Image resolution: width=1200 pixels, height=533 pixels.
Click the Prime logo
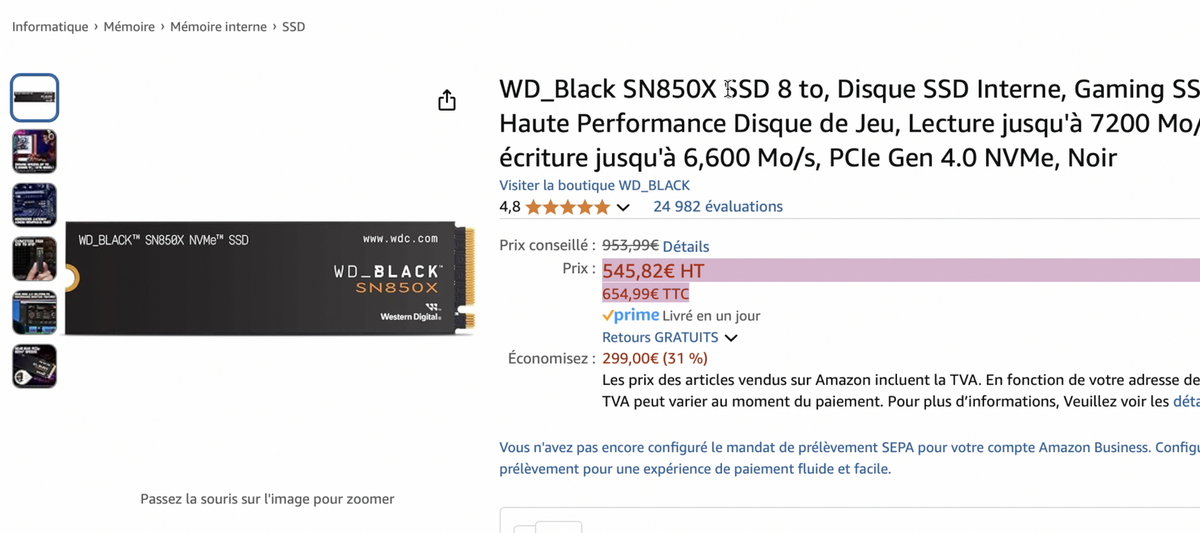coord(631,315)
